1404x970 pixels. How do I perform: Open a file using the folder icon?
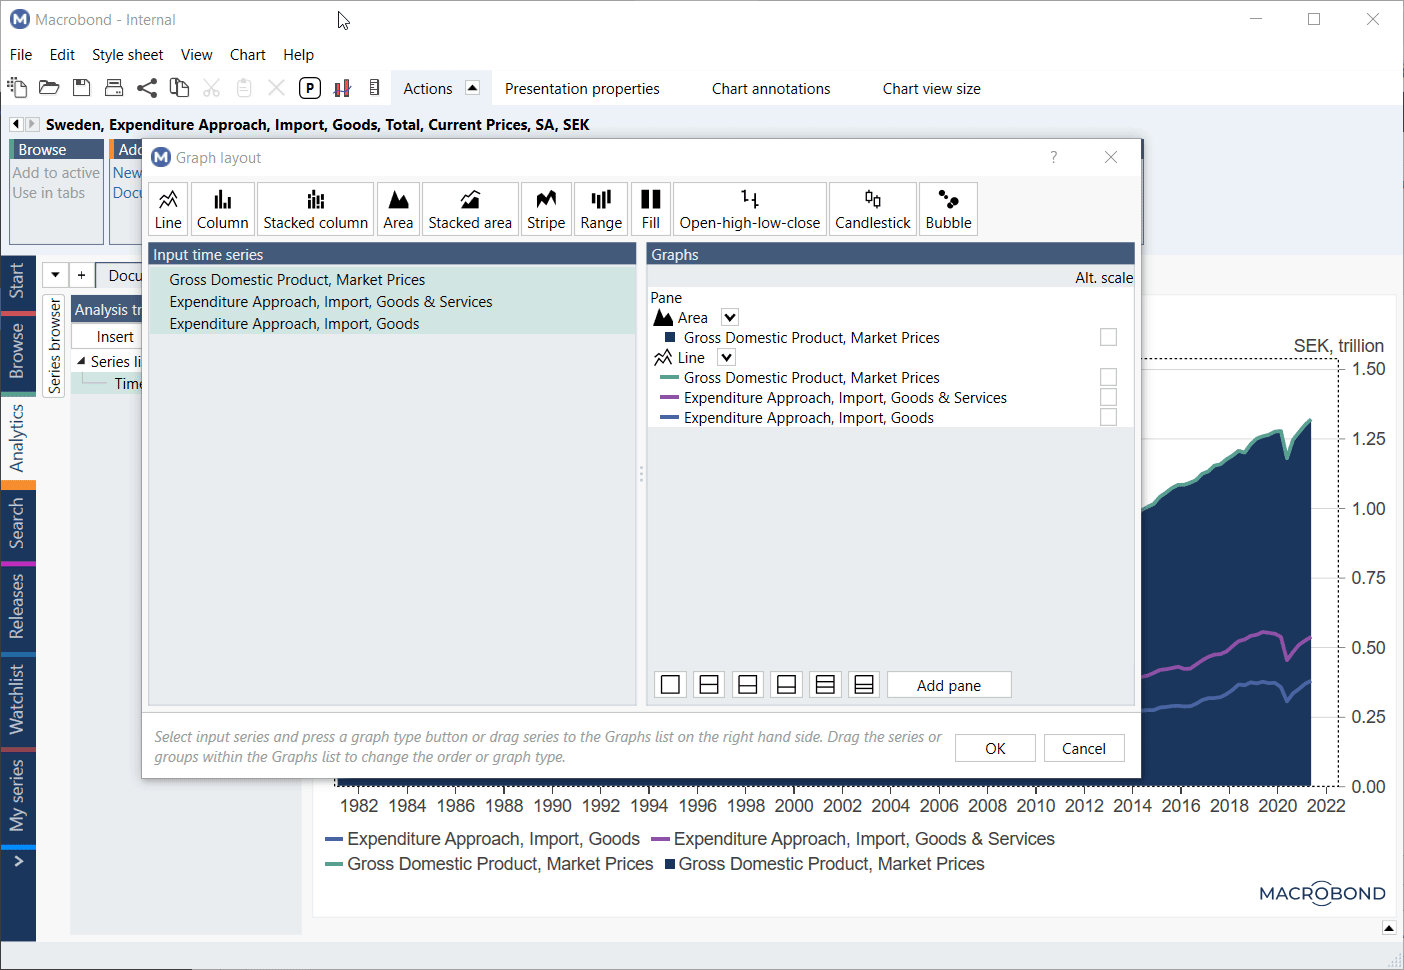[49, 88]
